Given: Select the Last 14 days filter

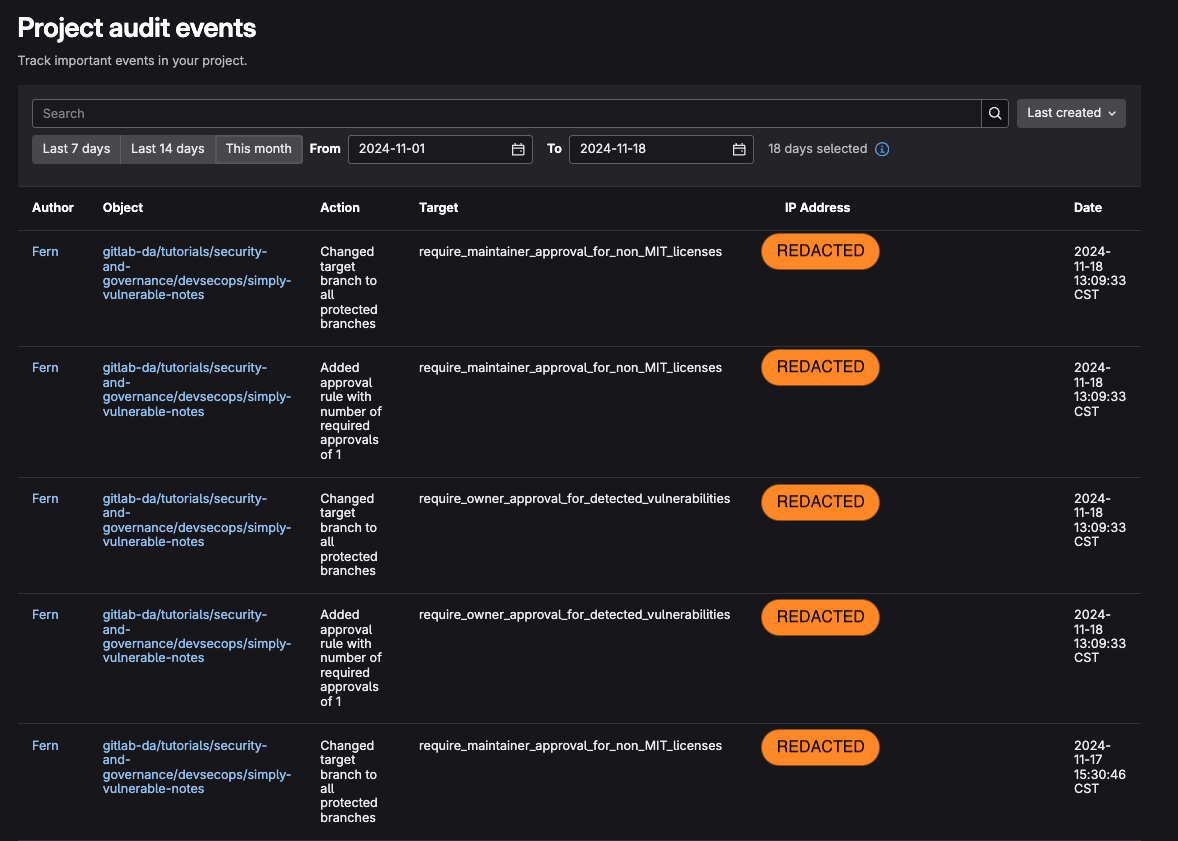Looking at the screenshot, I should click(x=167, y=148).
